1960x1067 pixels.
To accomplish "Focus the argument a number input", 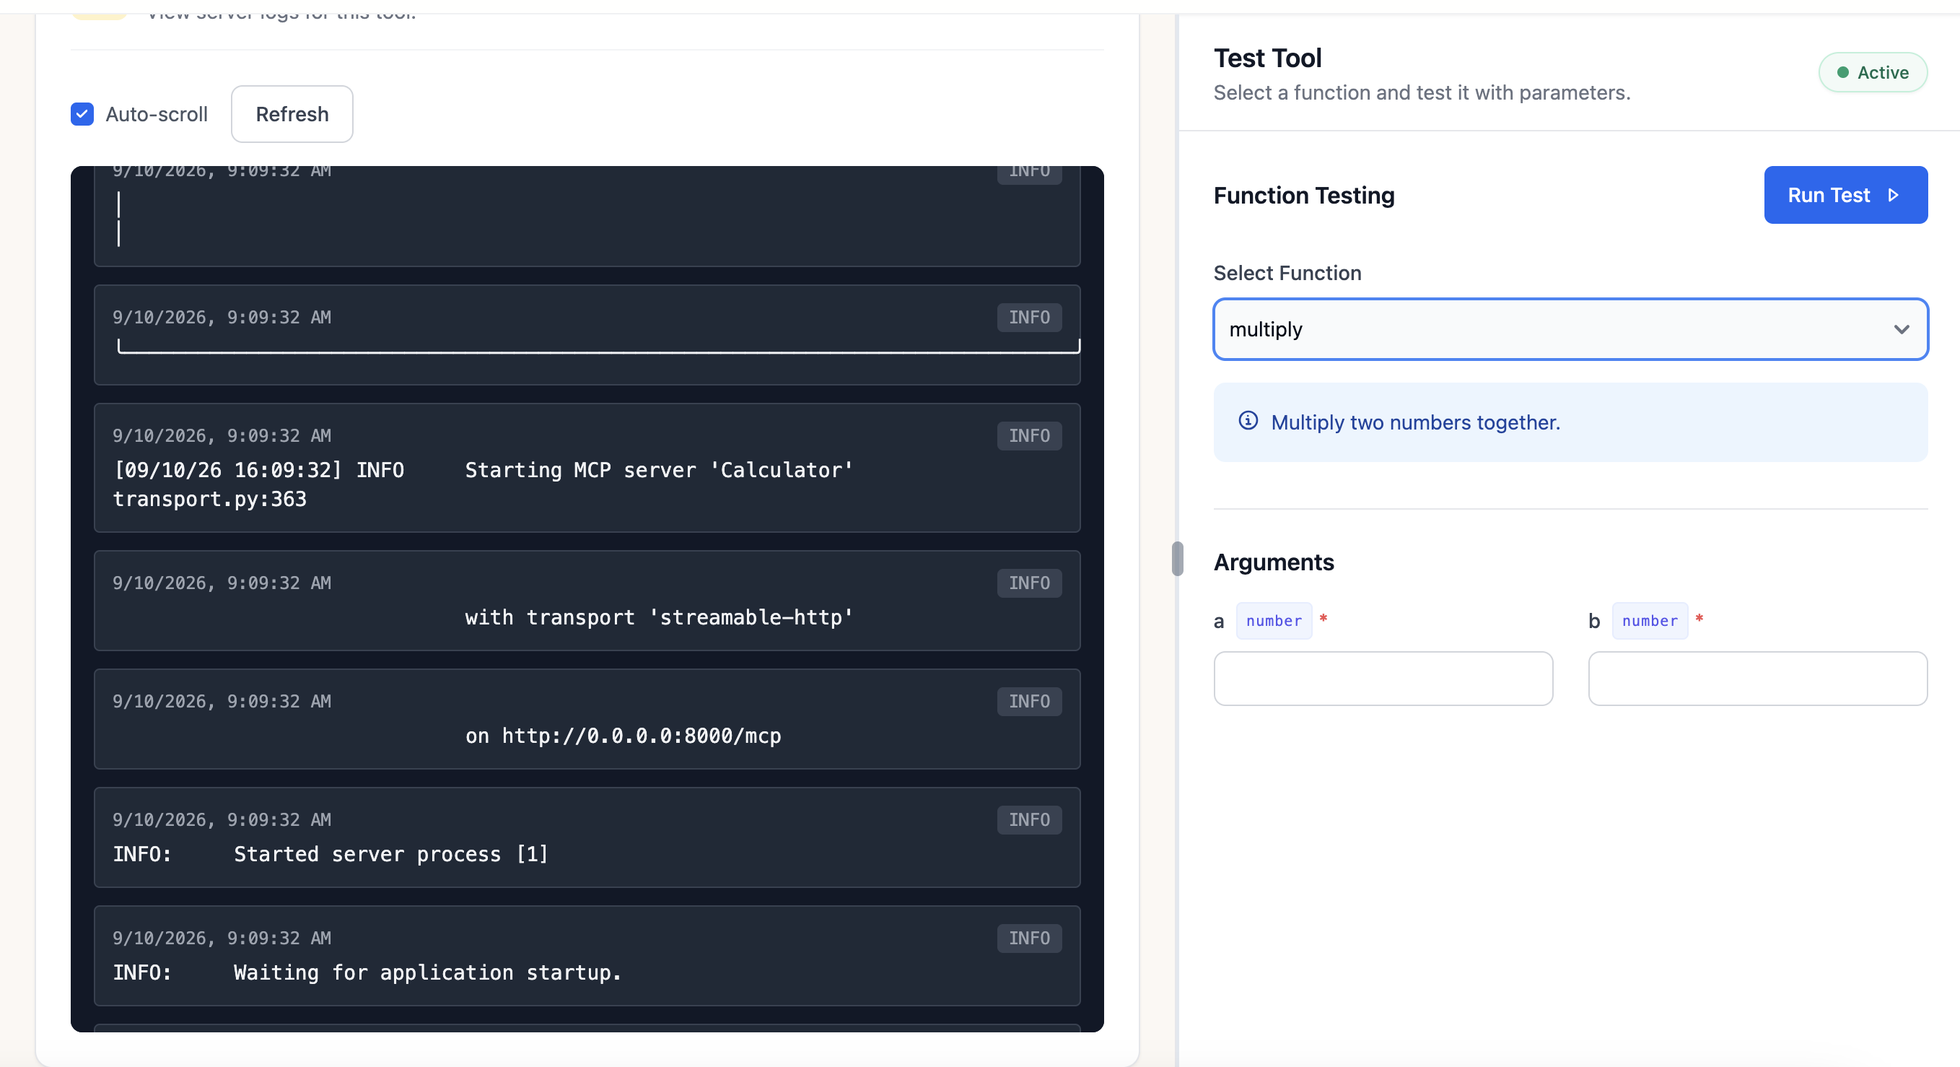I will click(1383, 679).
